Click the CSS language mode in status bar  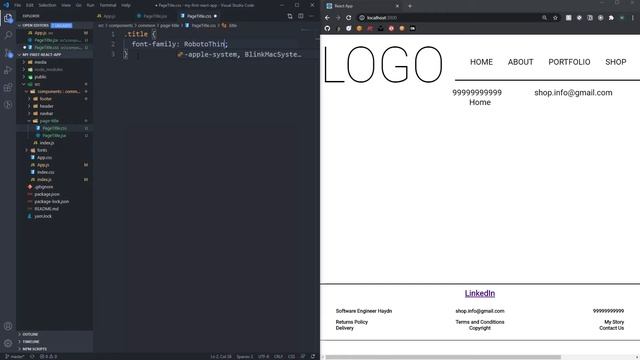[x=291, y=356]
